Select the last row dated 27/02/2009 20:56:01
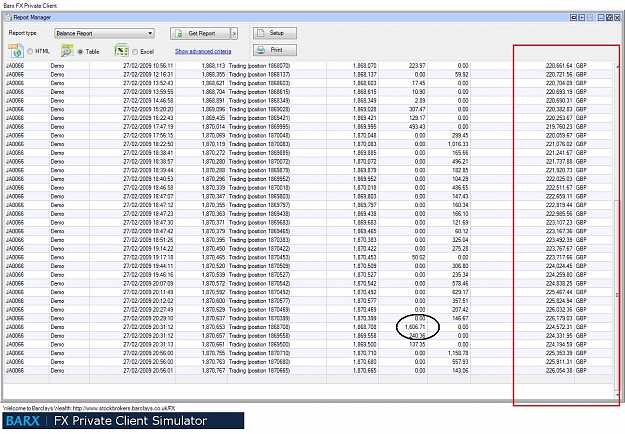Image resolution: width=625 pixels, height=434 pixels. click(x=308, y=371)
